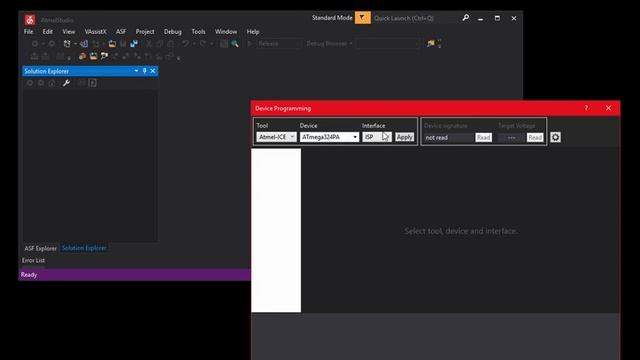
Task: Click the 'Standard Mode' label
Action: (x=332, y=18)
